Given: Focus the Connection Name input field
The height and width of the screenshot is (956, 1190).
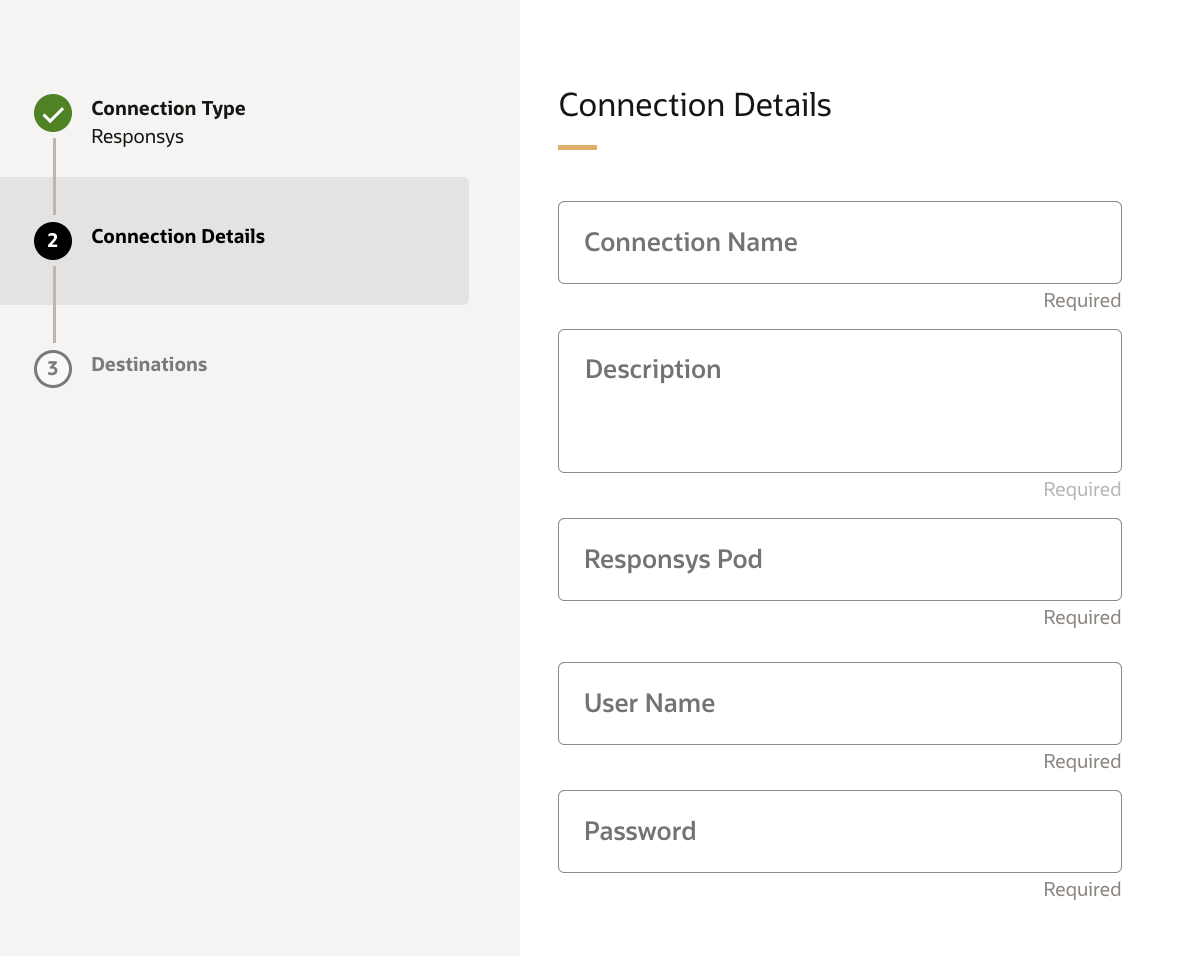Looking at the screenshot, I should pos(839,243).
